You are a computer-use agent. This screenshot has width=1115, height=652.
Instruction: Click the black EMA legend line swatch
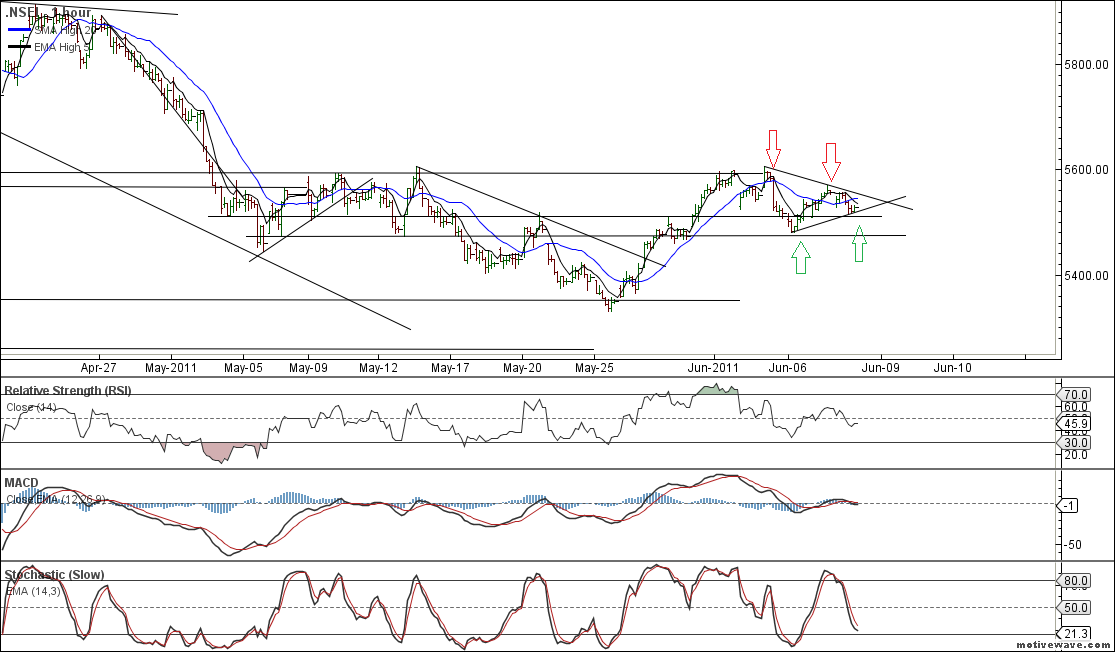point(19,46)
